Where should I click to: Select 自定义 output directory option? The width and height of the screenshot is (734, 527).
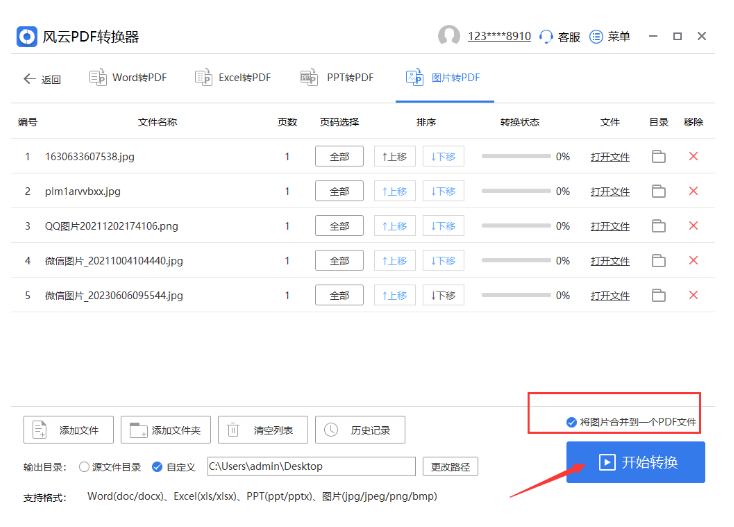[174, 467]
